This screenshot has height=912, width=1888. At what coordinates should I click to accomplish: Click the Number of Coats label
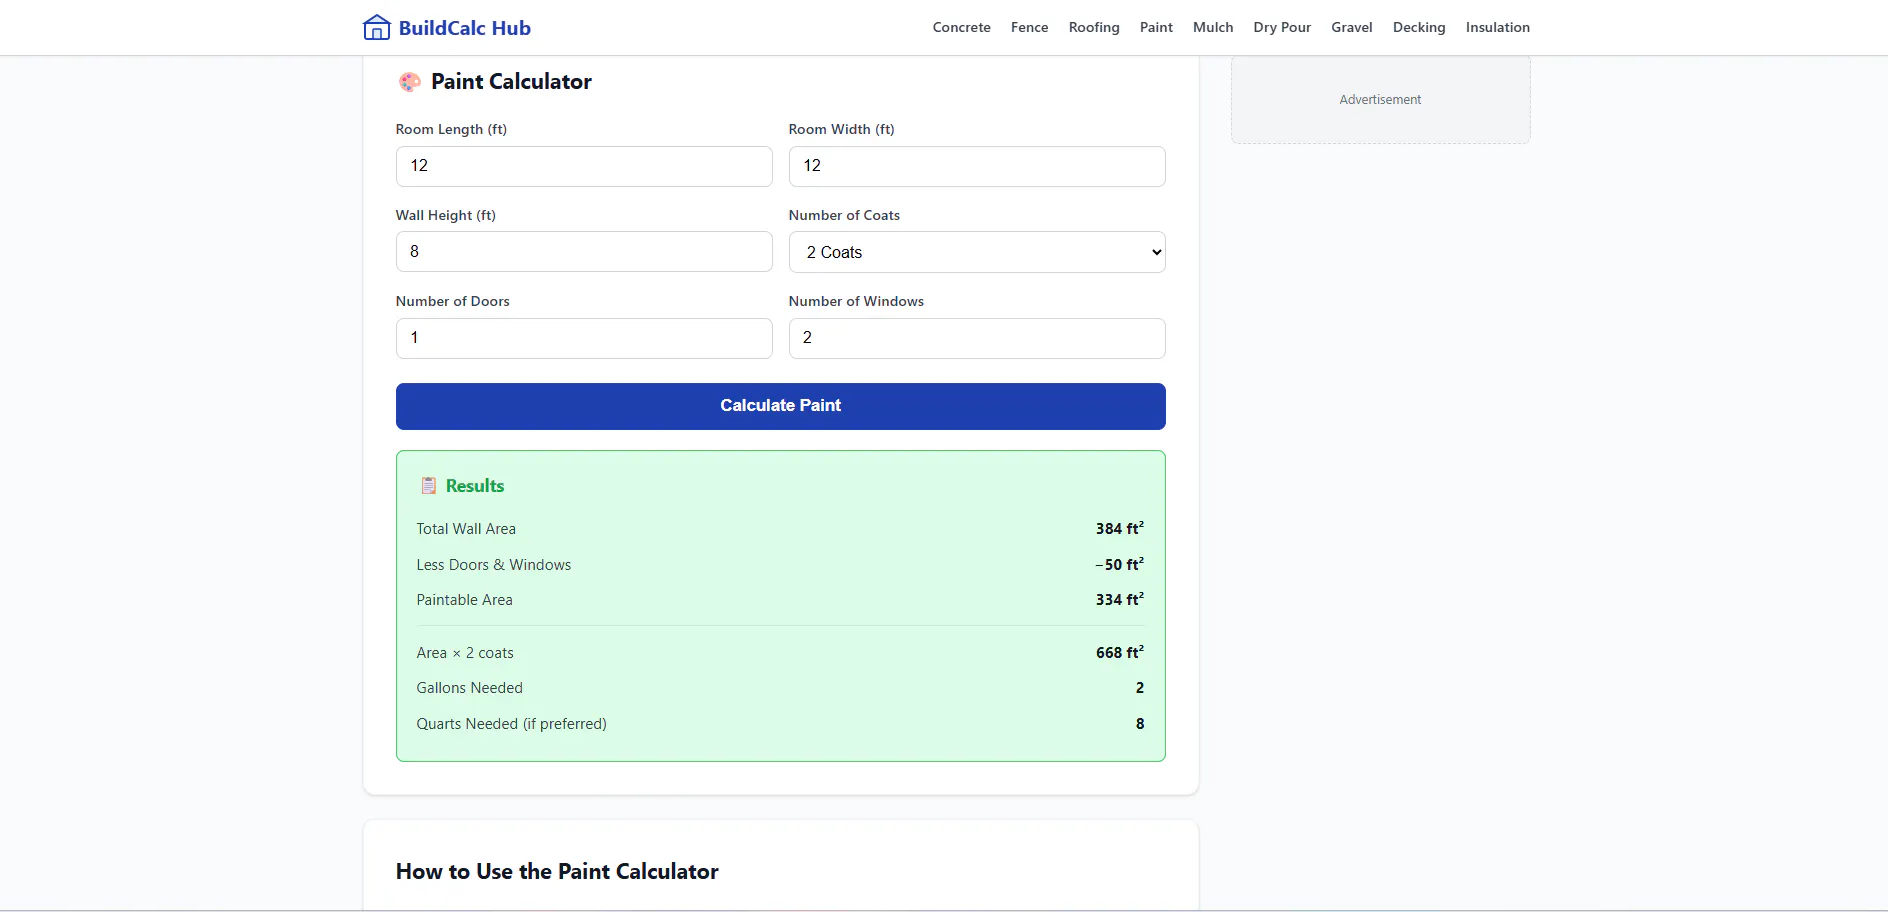[x=844, y=216]
